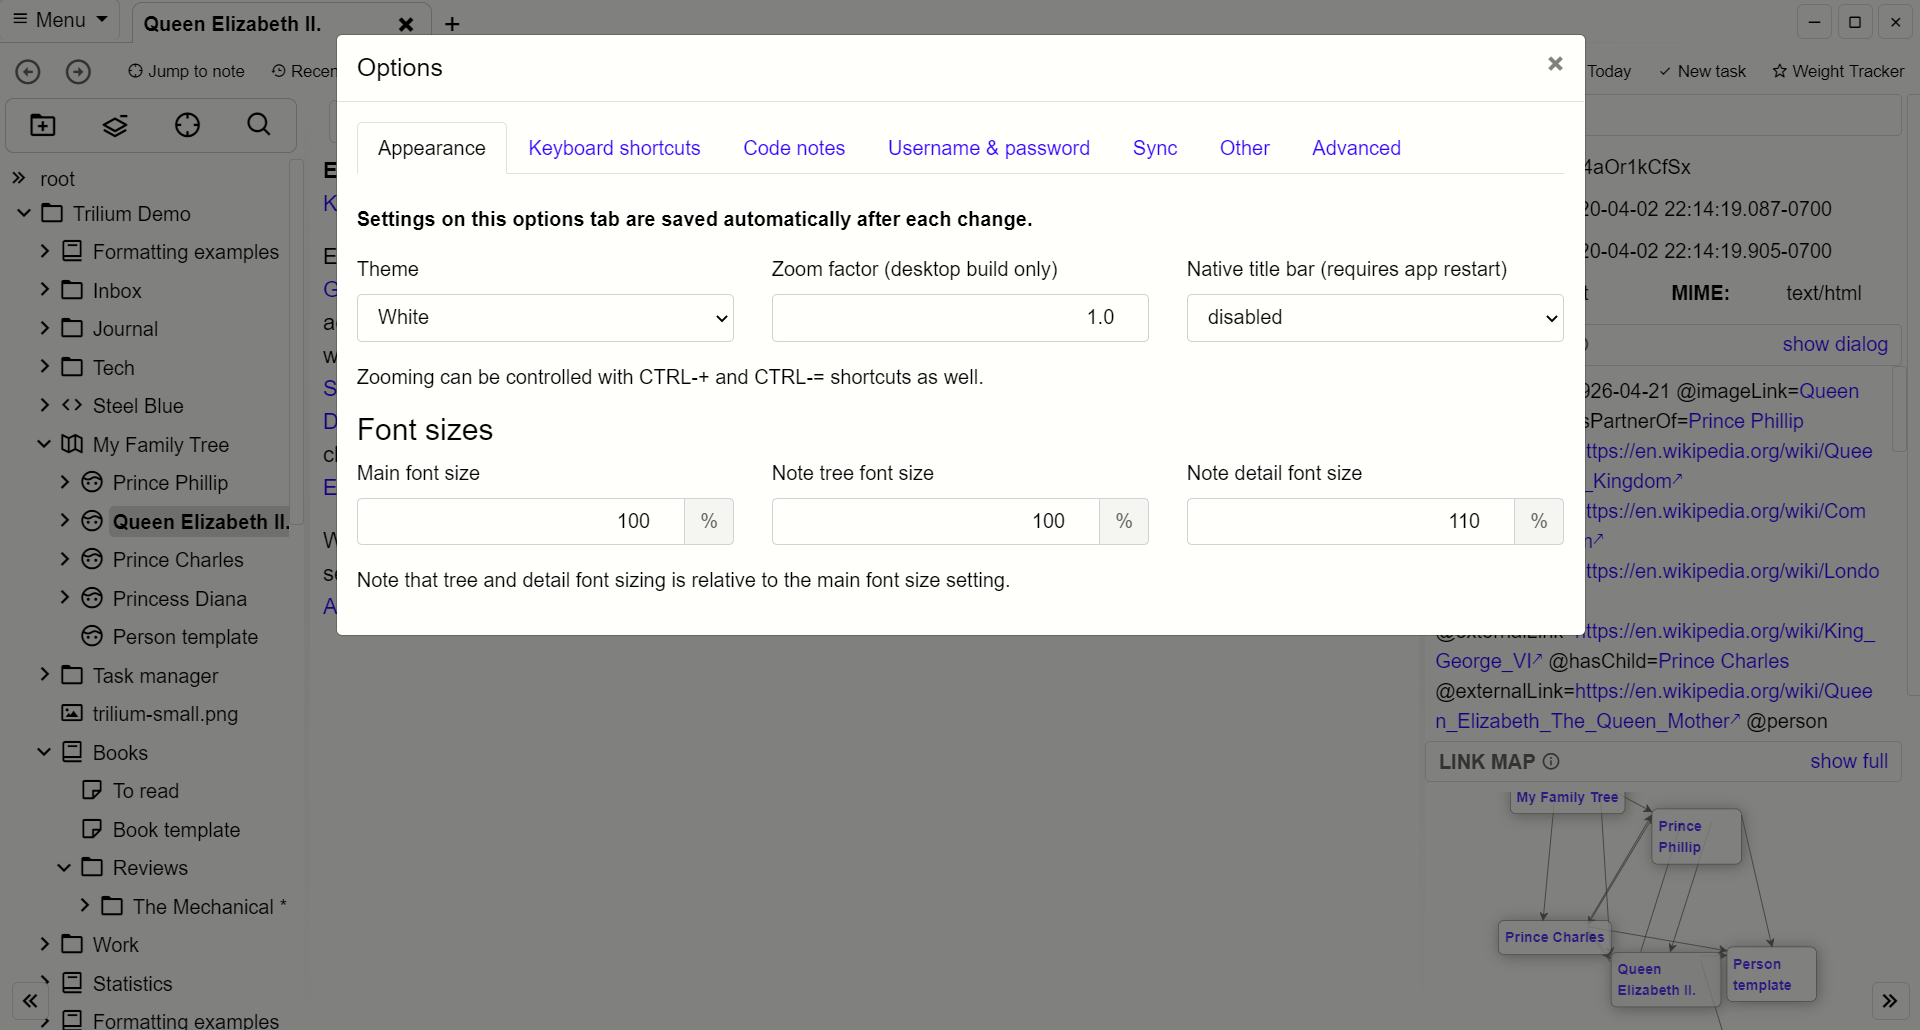Click Jump to note

coord(186,71)
